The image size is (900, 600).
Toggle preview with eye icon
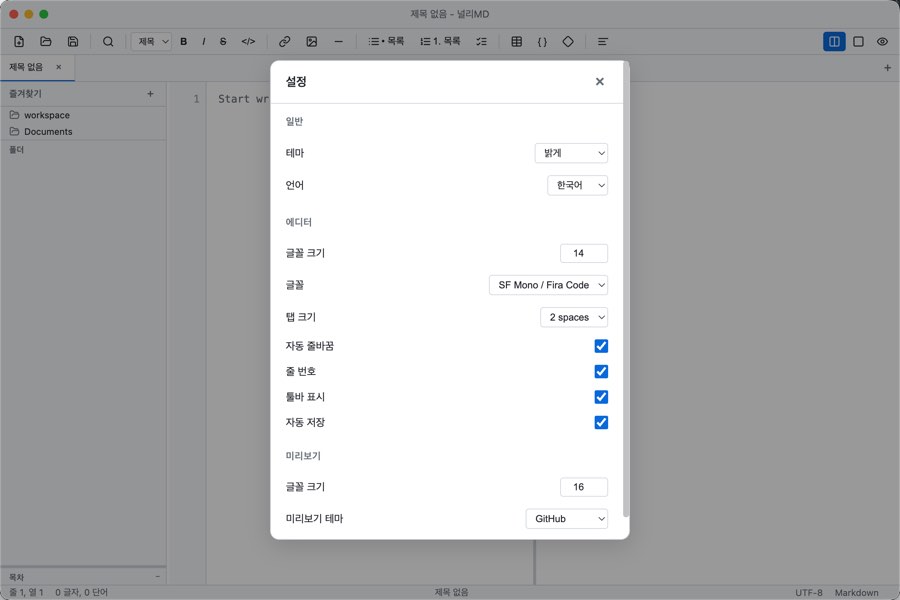pos(883,41)
